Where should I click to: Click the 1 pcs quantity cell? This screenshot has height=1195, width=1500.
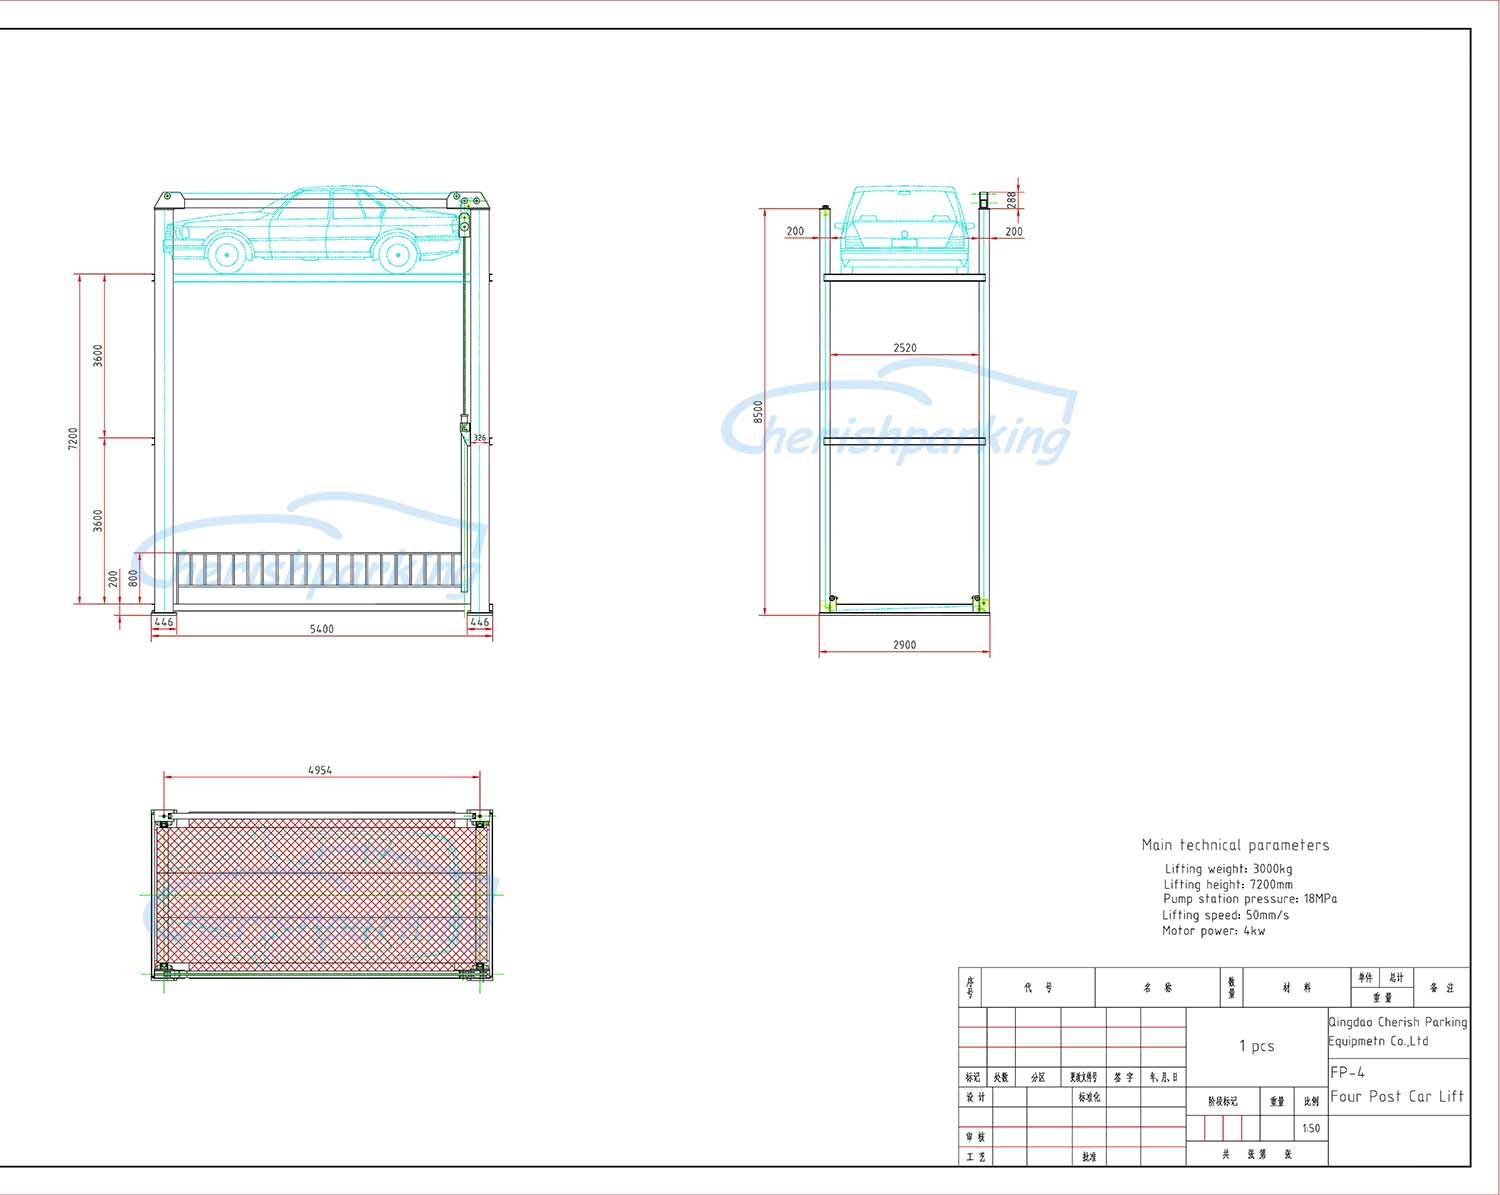[x=1256, y=1046]
